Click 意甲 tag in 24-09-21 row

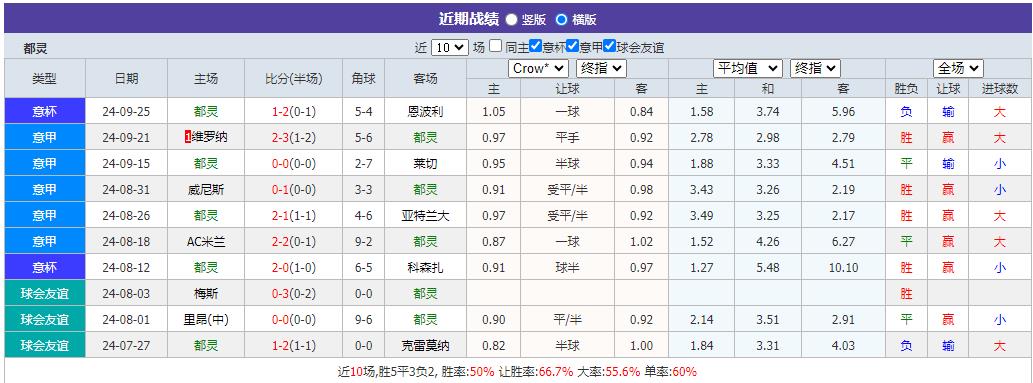click(x=45, y=138)
